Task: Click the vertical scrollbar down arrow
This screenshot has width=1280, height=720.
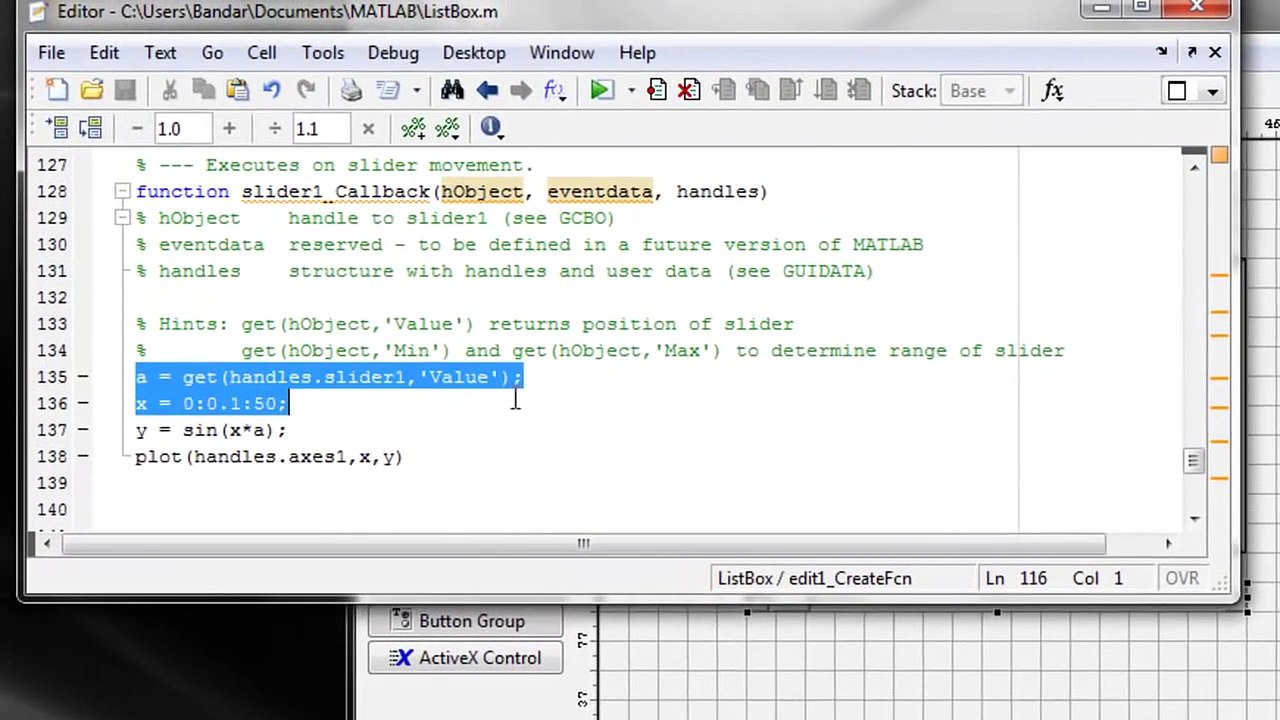Action: [x=1194, y=518]
